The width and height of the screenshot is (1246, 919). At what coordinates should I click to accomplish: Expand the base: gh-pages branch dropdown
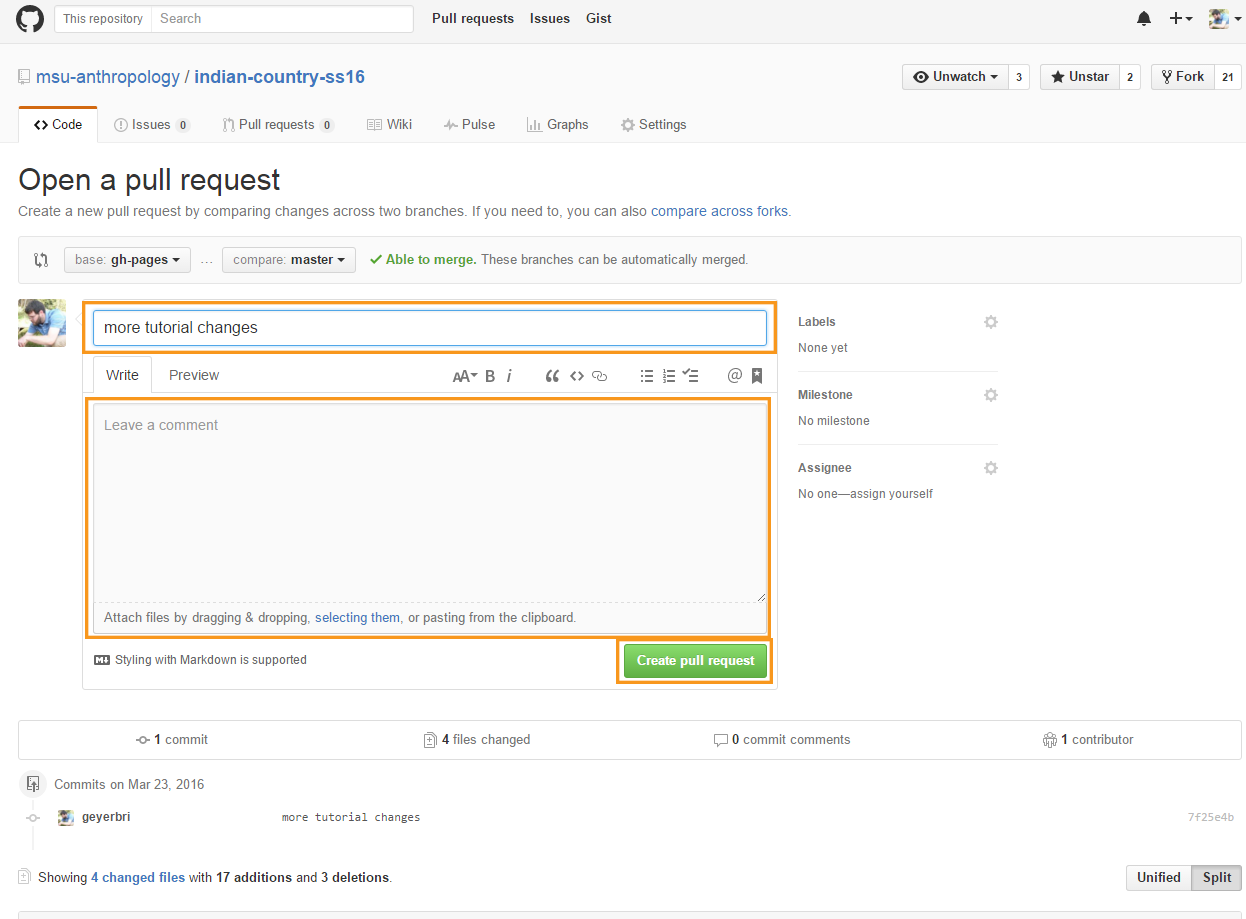tap(127, 260)
